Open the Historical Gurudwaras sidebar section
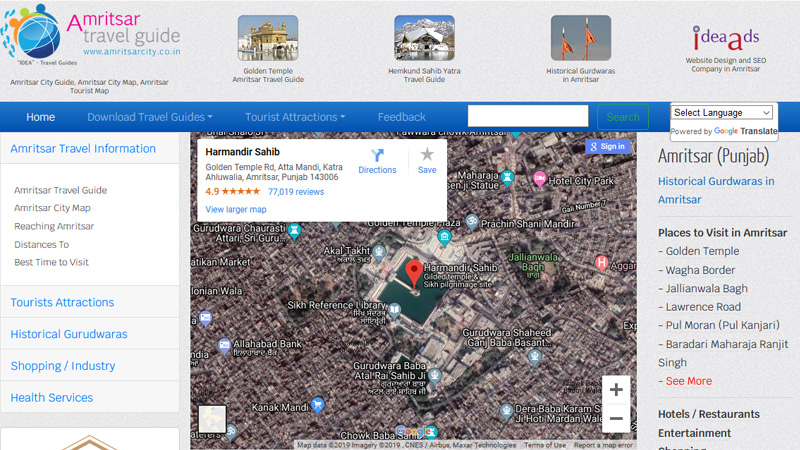Image resolution: width=800 pixels, height=450 pixels. coord(69,334)
